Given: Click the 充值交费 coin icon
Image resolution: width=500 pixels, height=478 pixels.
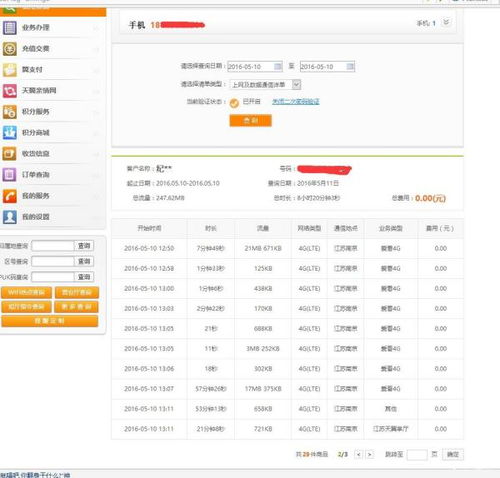Looking at the screenshot, I should [x=9, y=49].
